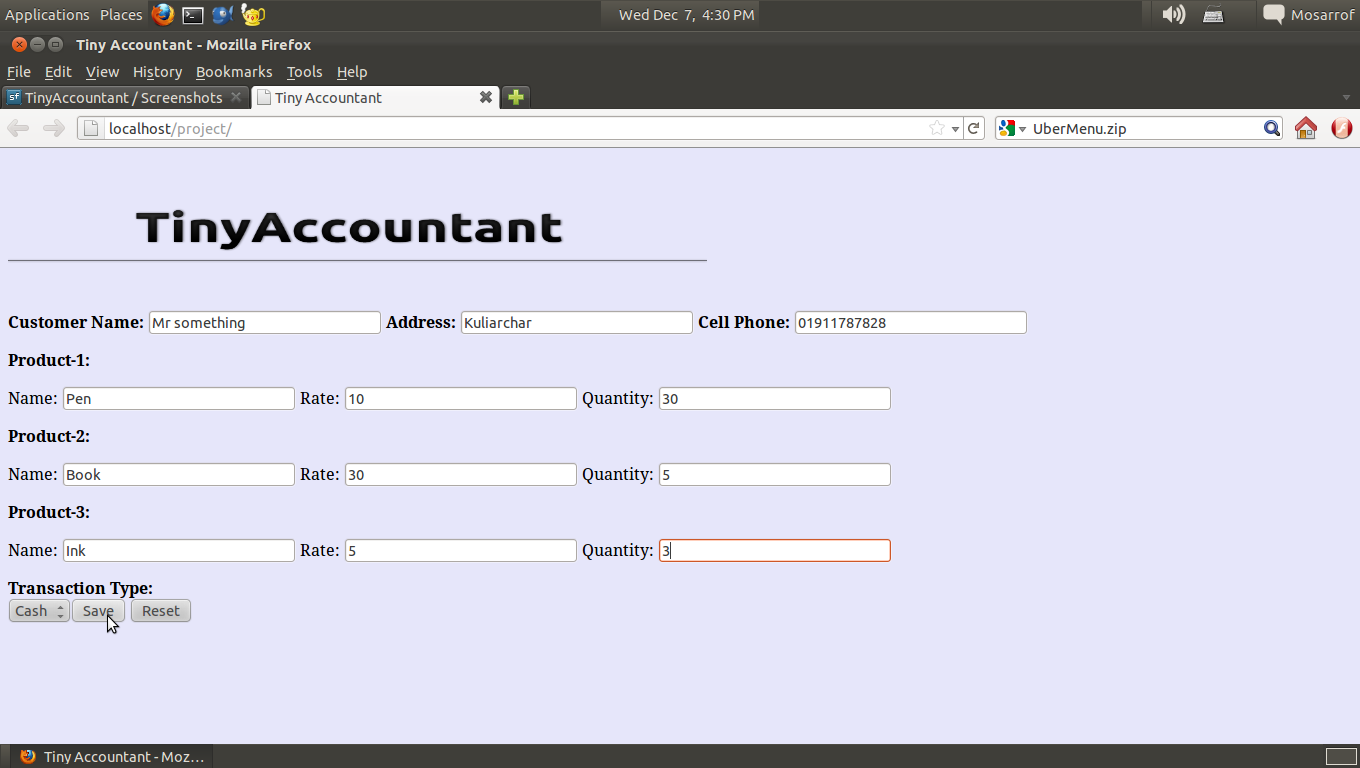1360x768 pixels.
Task: Click the page reload icon
Action: coord(973,128)
